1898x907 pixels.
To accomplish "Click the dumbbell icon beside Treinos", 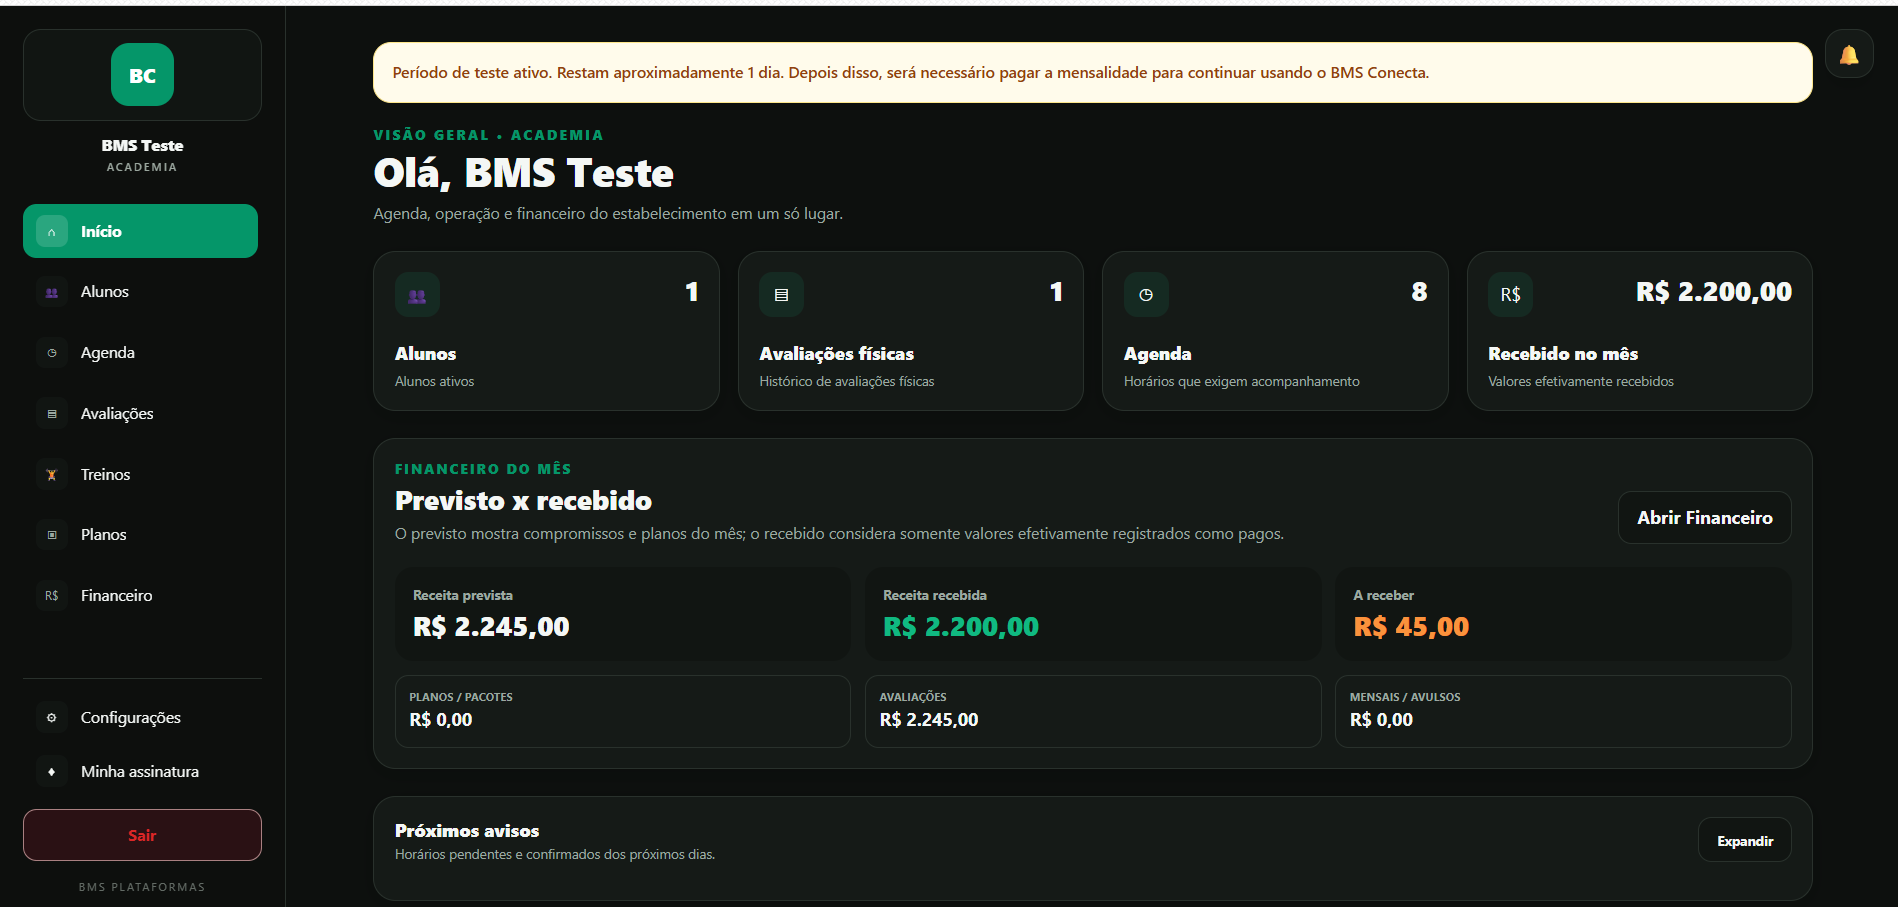I will pyautogui.click(x=52, y=475).
